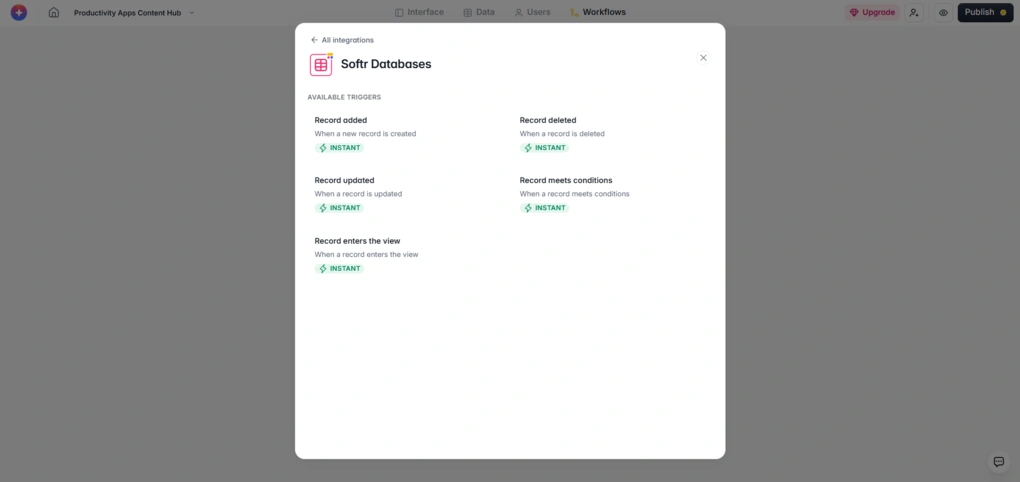Screen dimensions: 1020x482
Task: Select the Workflows tab
Action: (x=598, y=12)
